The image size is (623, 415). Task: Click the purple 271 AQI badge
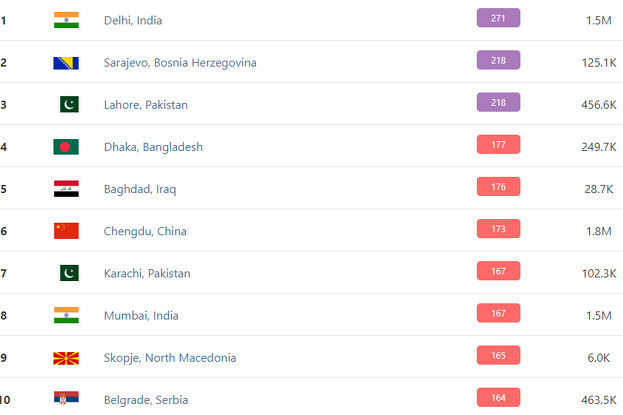498,18
